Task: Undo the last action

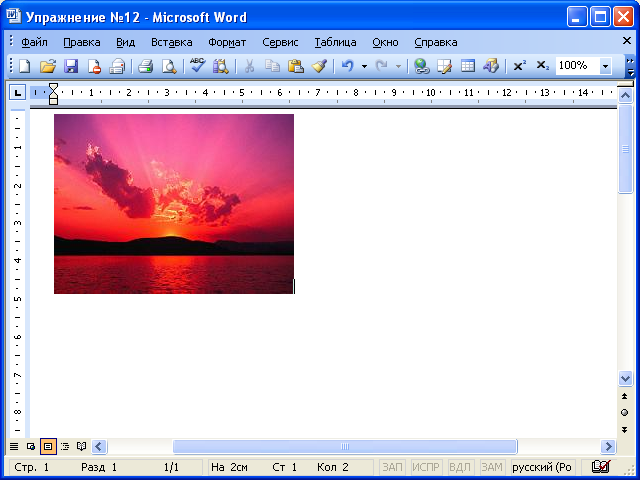Action: (x=347, y=66)
